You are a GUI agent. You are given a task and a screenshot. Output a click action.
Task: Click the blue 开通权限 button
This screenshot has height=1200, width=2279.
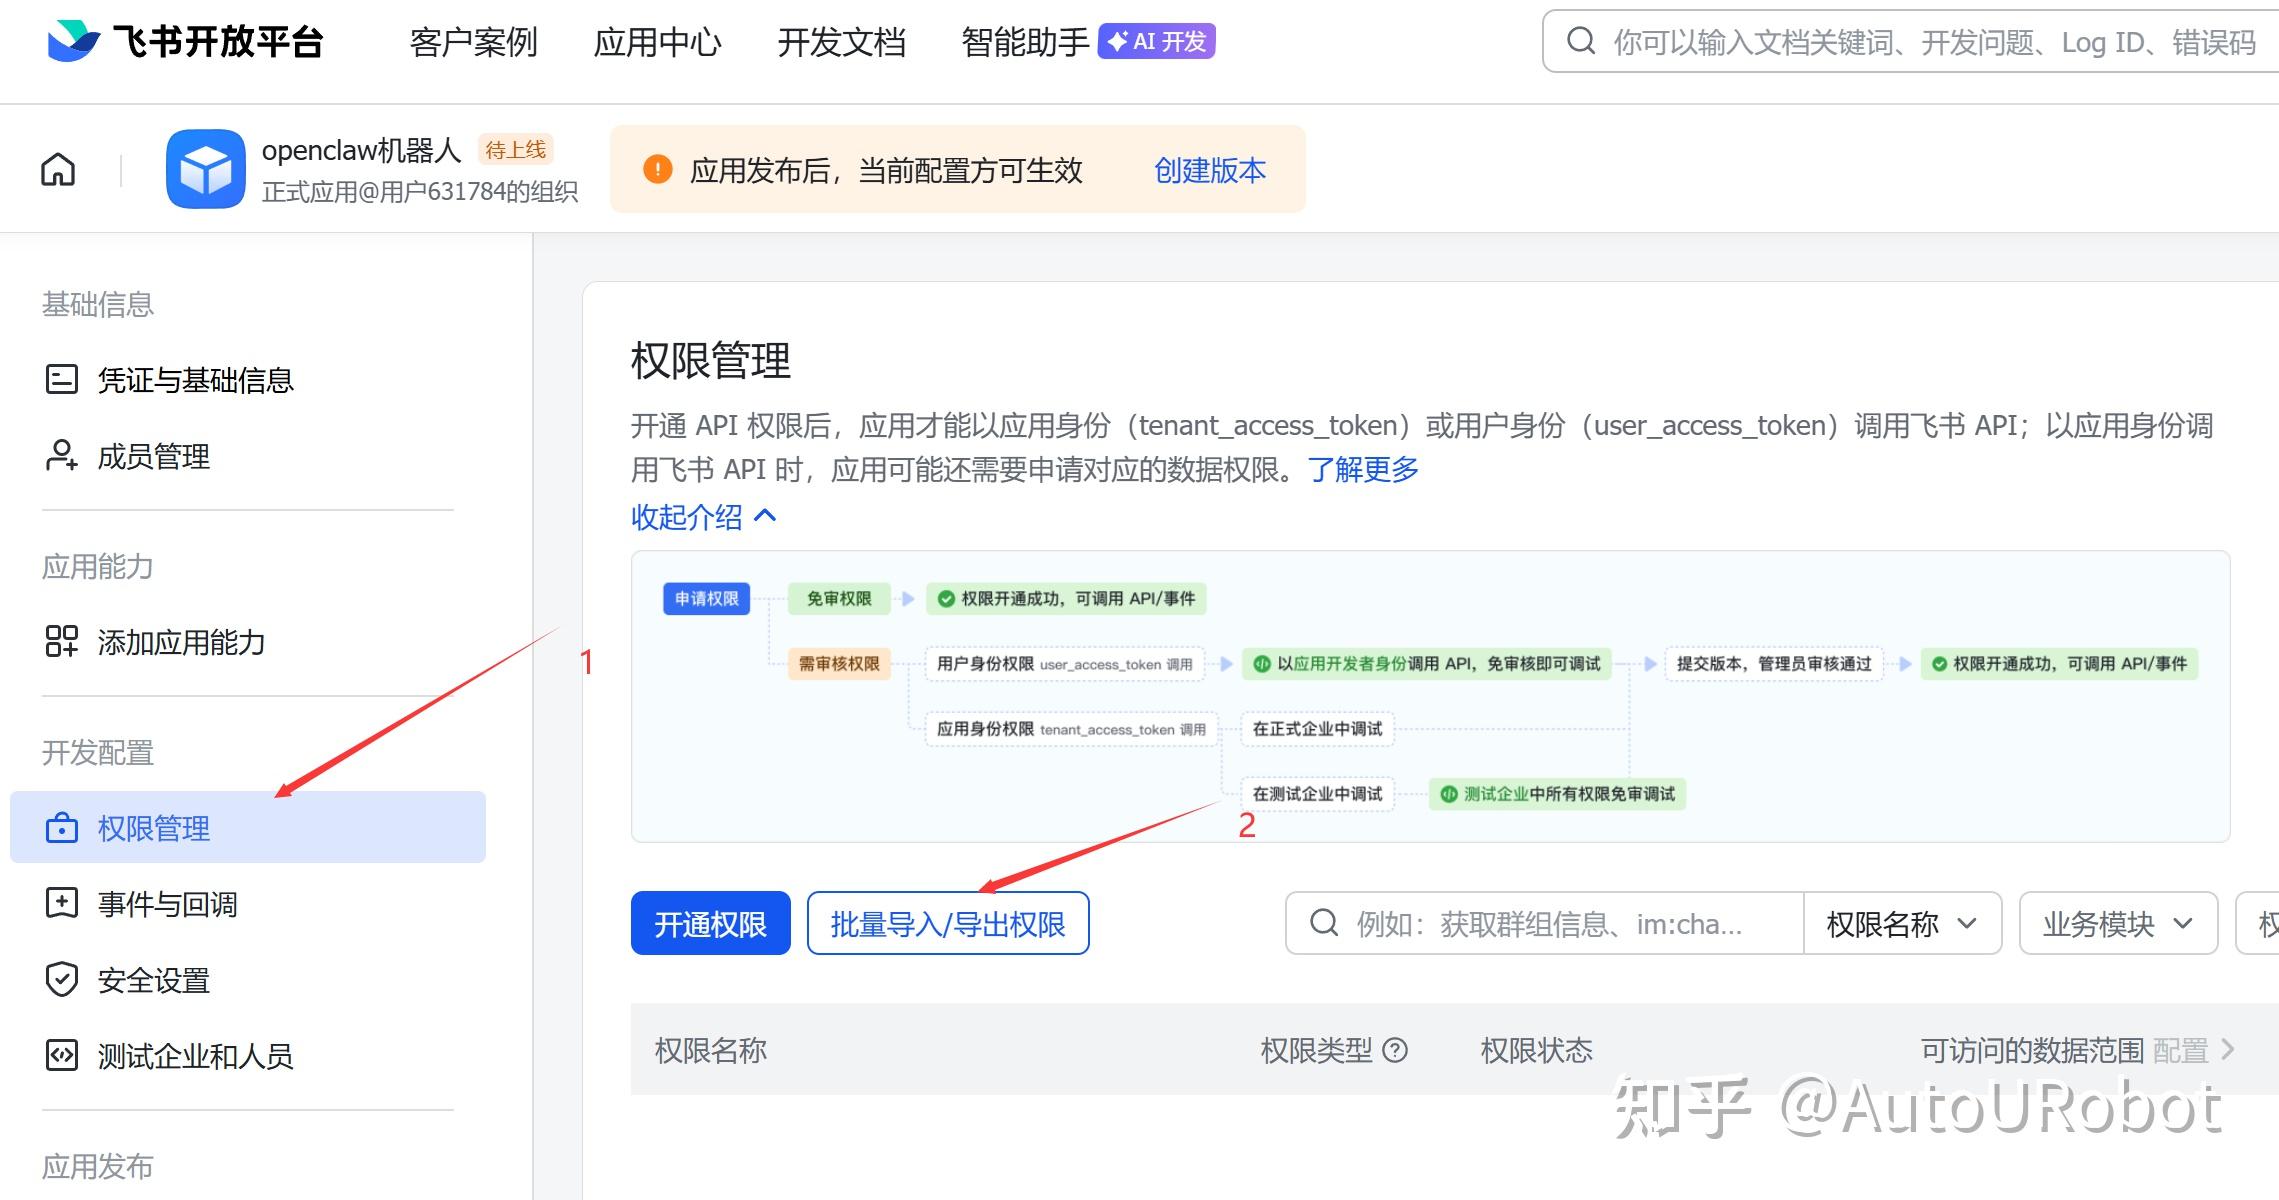710,923
